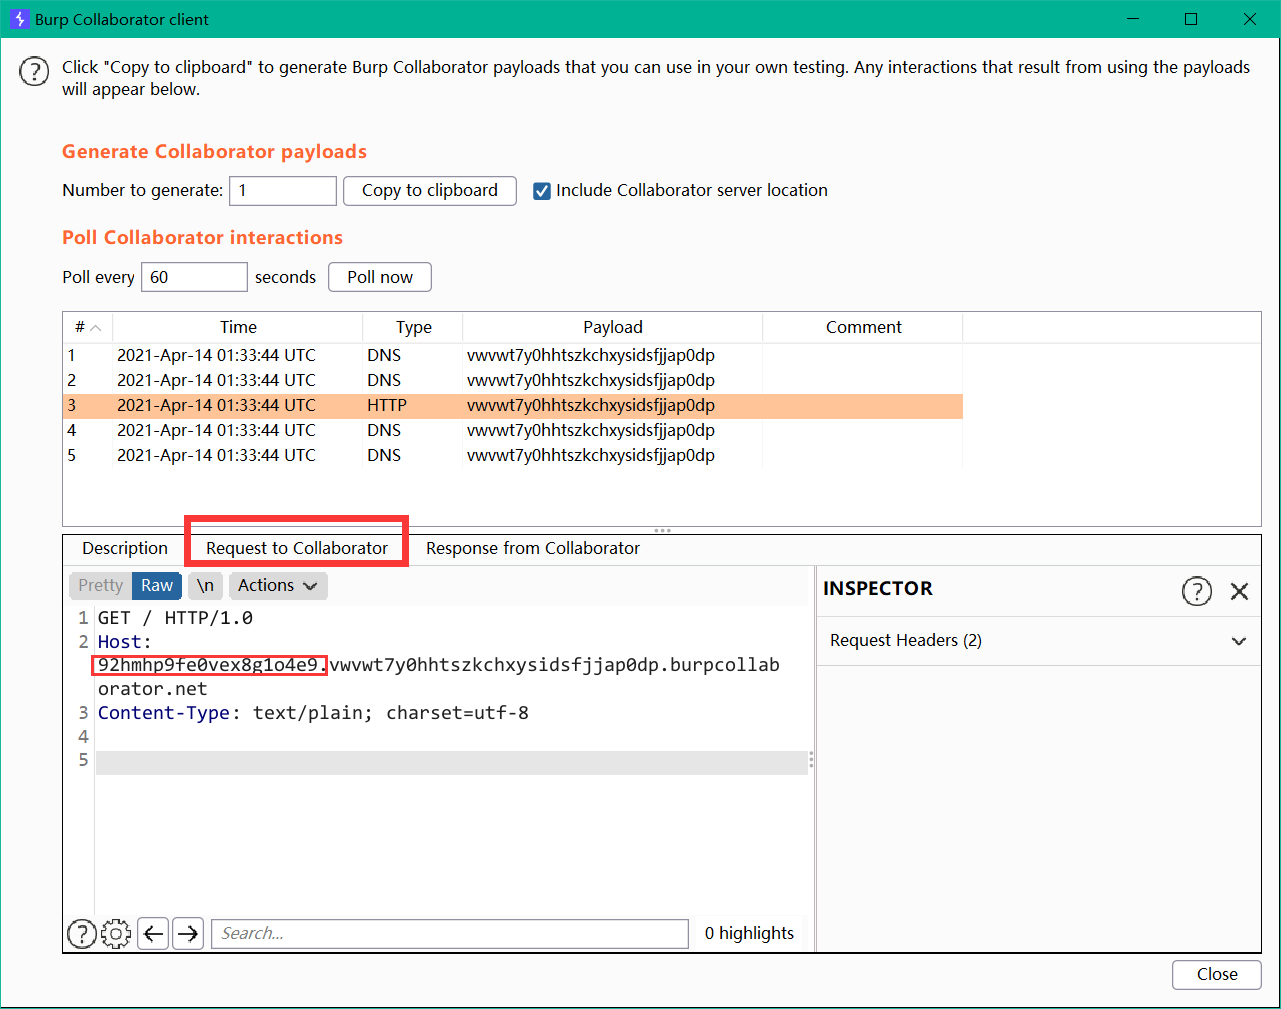Open the Description tab
The width and height of the screenshot is (1281, 1009).
click(x=125, y=548)
